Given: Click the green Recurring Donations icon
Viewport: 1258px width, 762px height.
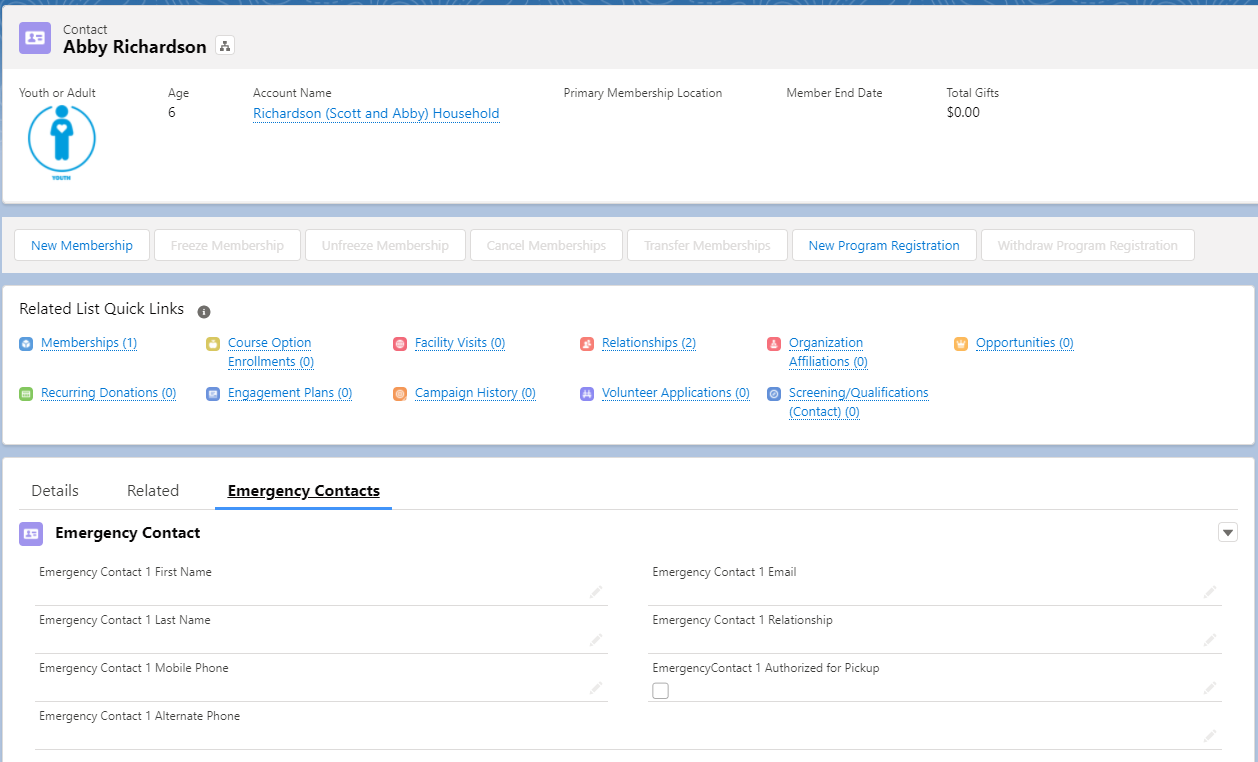Looking at the screenshot, I should pyautogui.click(x=25, y=393).
